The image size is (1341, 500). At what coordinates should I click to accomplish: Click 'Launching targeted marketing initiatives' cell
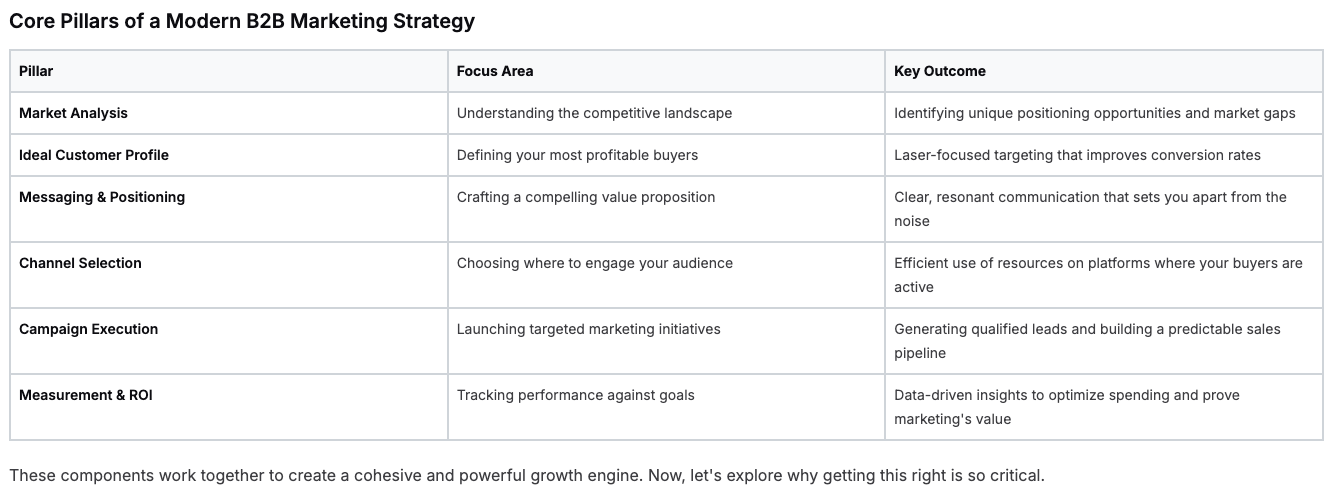[x=666, y=341]
